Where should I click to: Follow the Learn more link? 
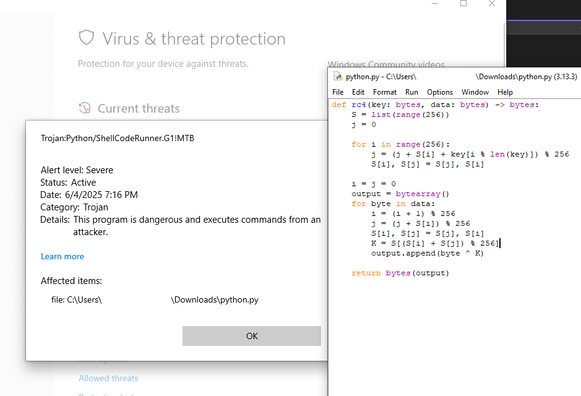tap(62, 256)
